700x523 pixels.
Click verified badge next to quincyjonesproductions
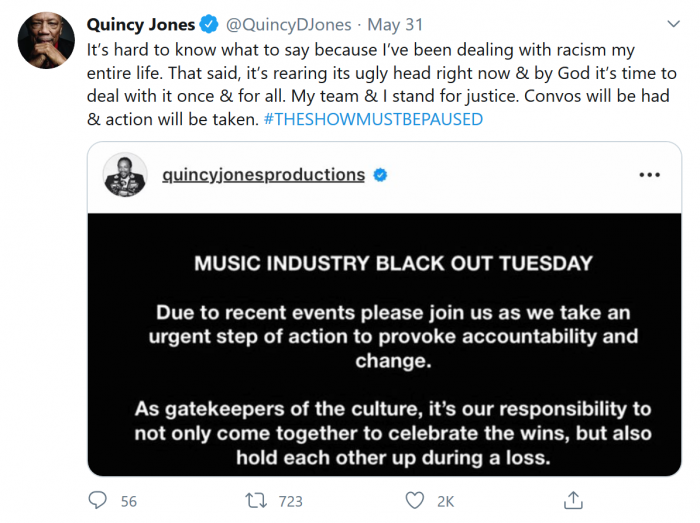[x=381, y=175]
